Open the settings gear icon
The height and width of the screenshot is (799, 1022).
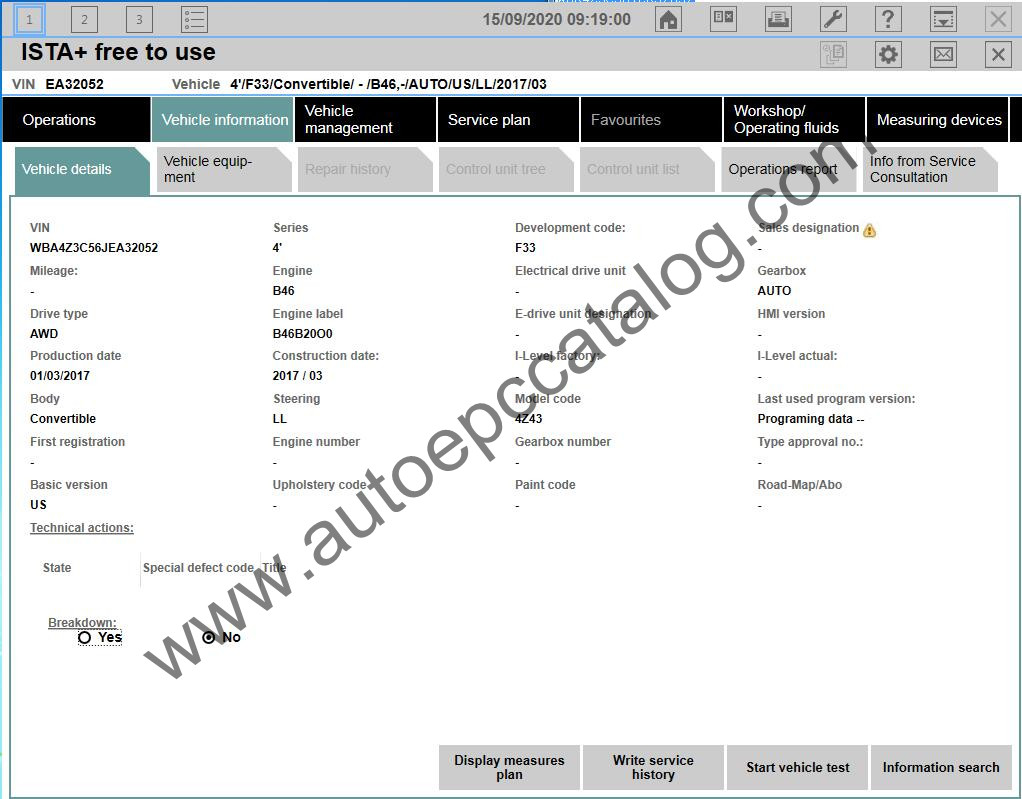[x=888, y=54]
